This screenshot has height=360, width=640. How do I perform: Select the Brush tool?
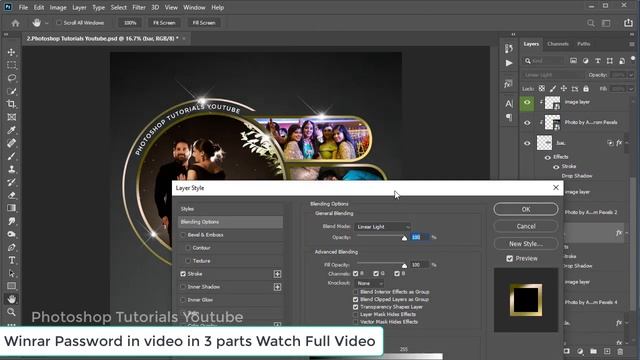coord(11,156)
